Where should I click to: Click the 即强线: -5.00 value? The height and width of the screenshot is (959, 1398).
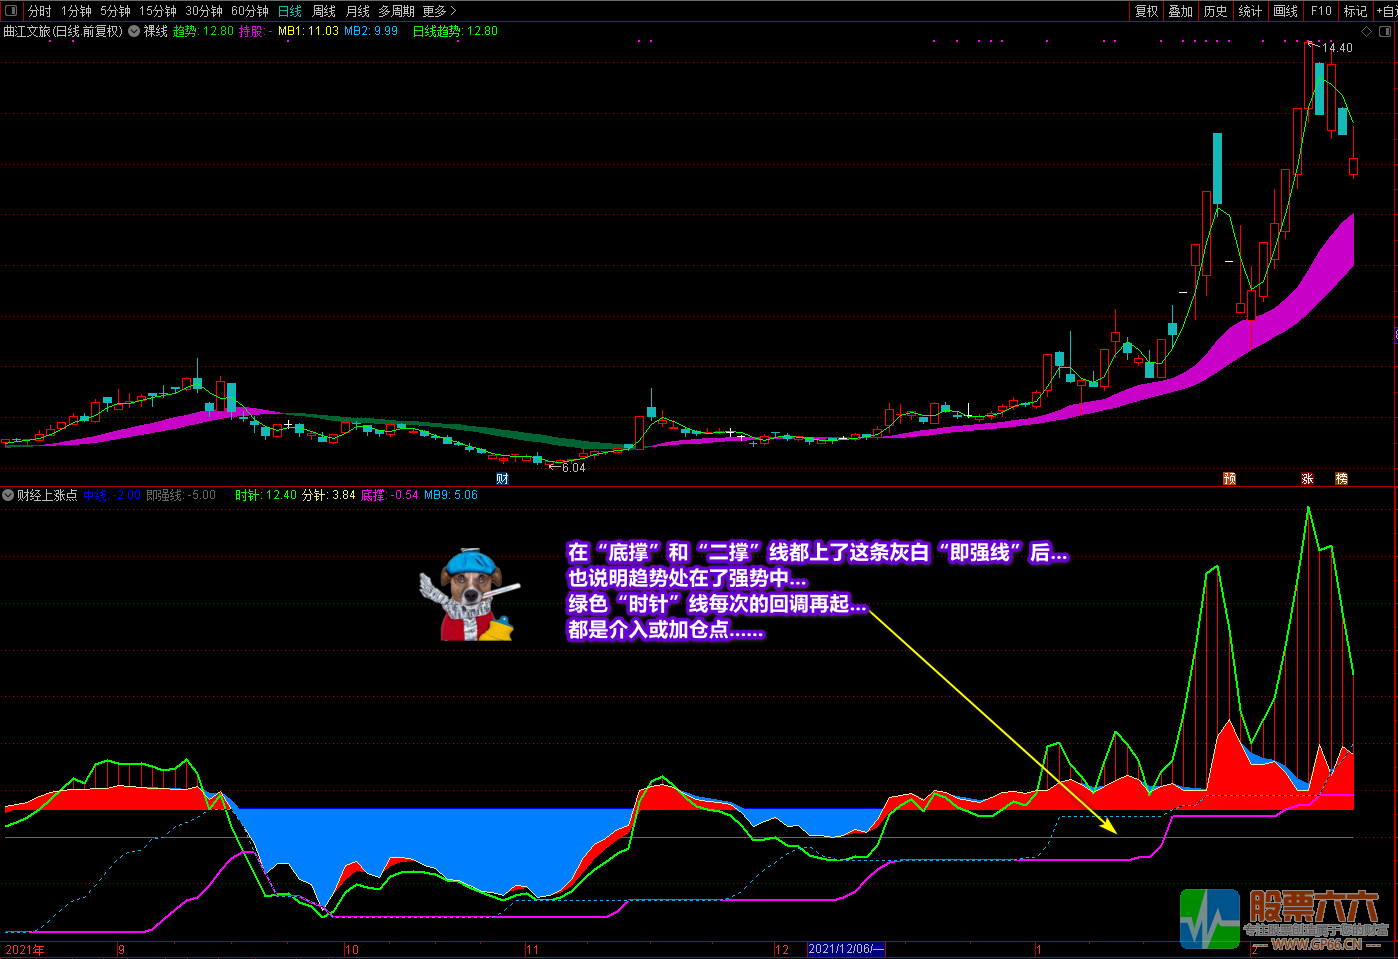[x=181, y=495]
